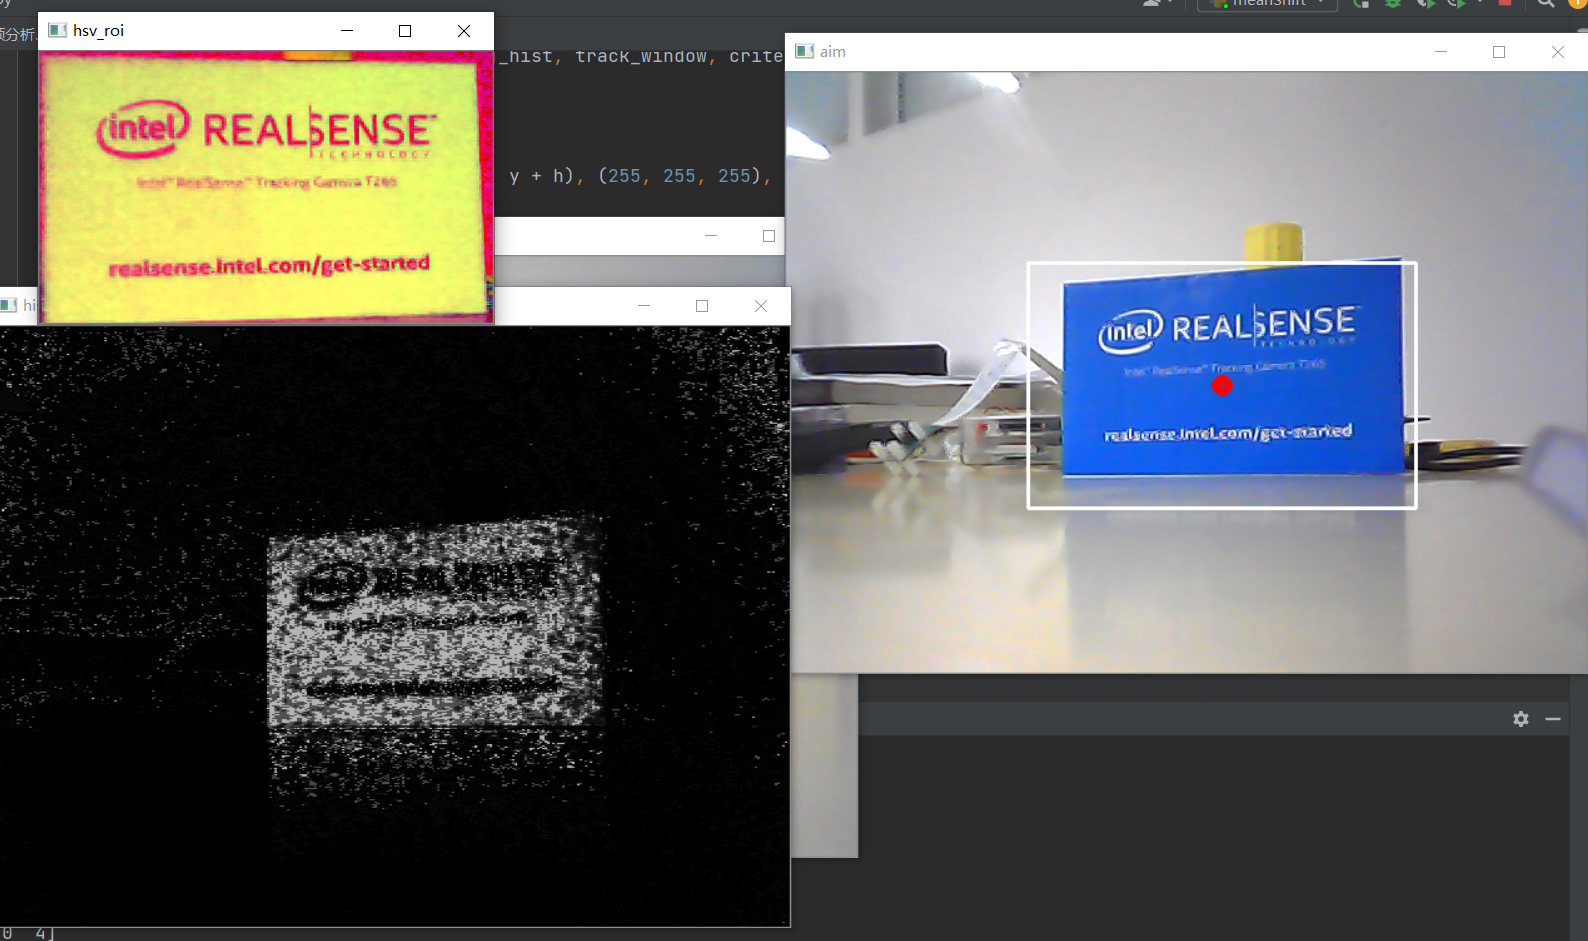Screen dimensions: 1588x941
Task: Click the Debug bug icon in PyCharm toolbar
Action: coord(1393,3)
